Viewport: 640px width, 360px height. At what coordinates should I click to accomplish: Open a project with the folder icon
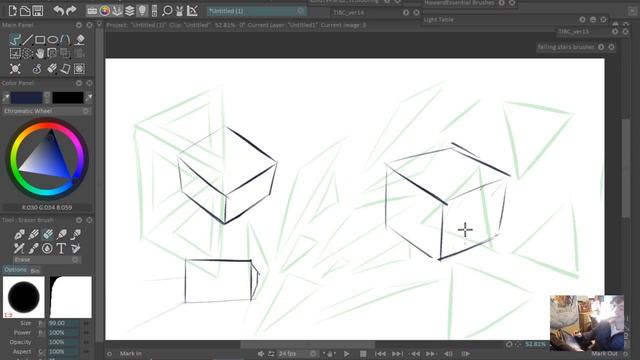point(25,11)
